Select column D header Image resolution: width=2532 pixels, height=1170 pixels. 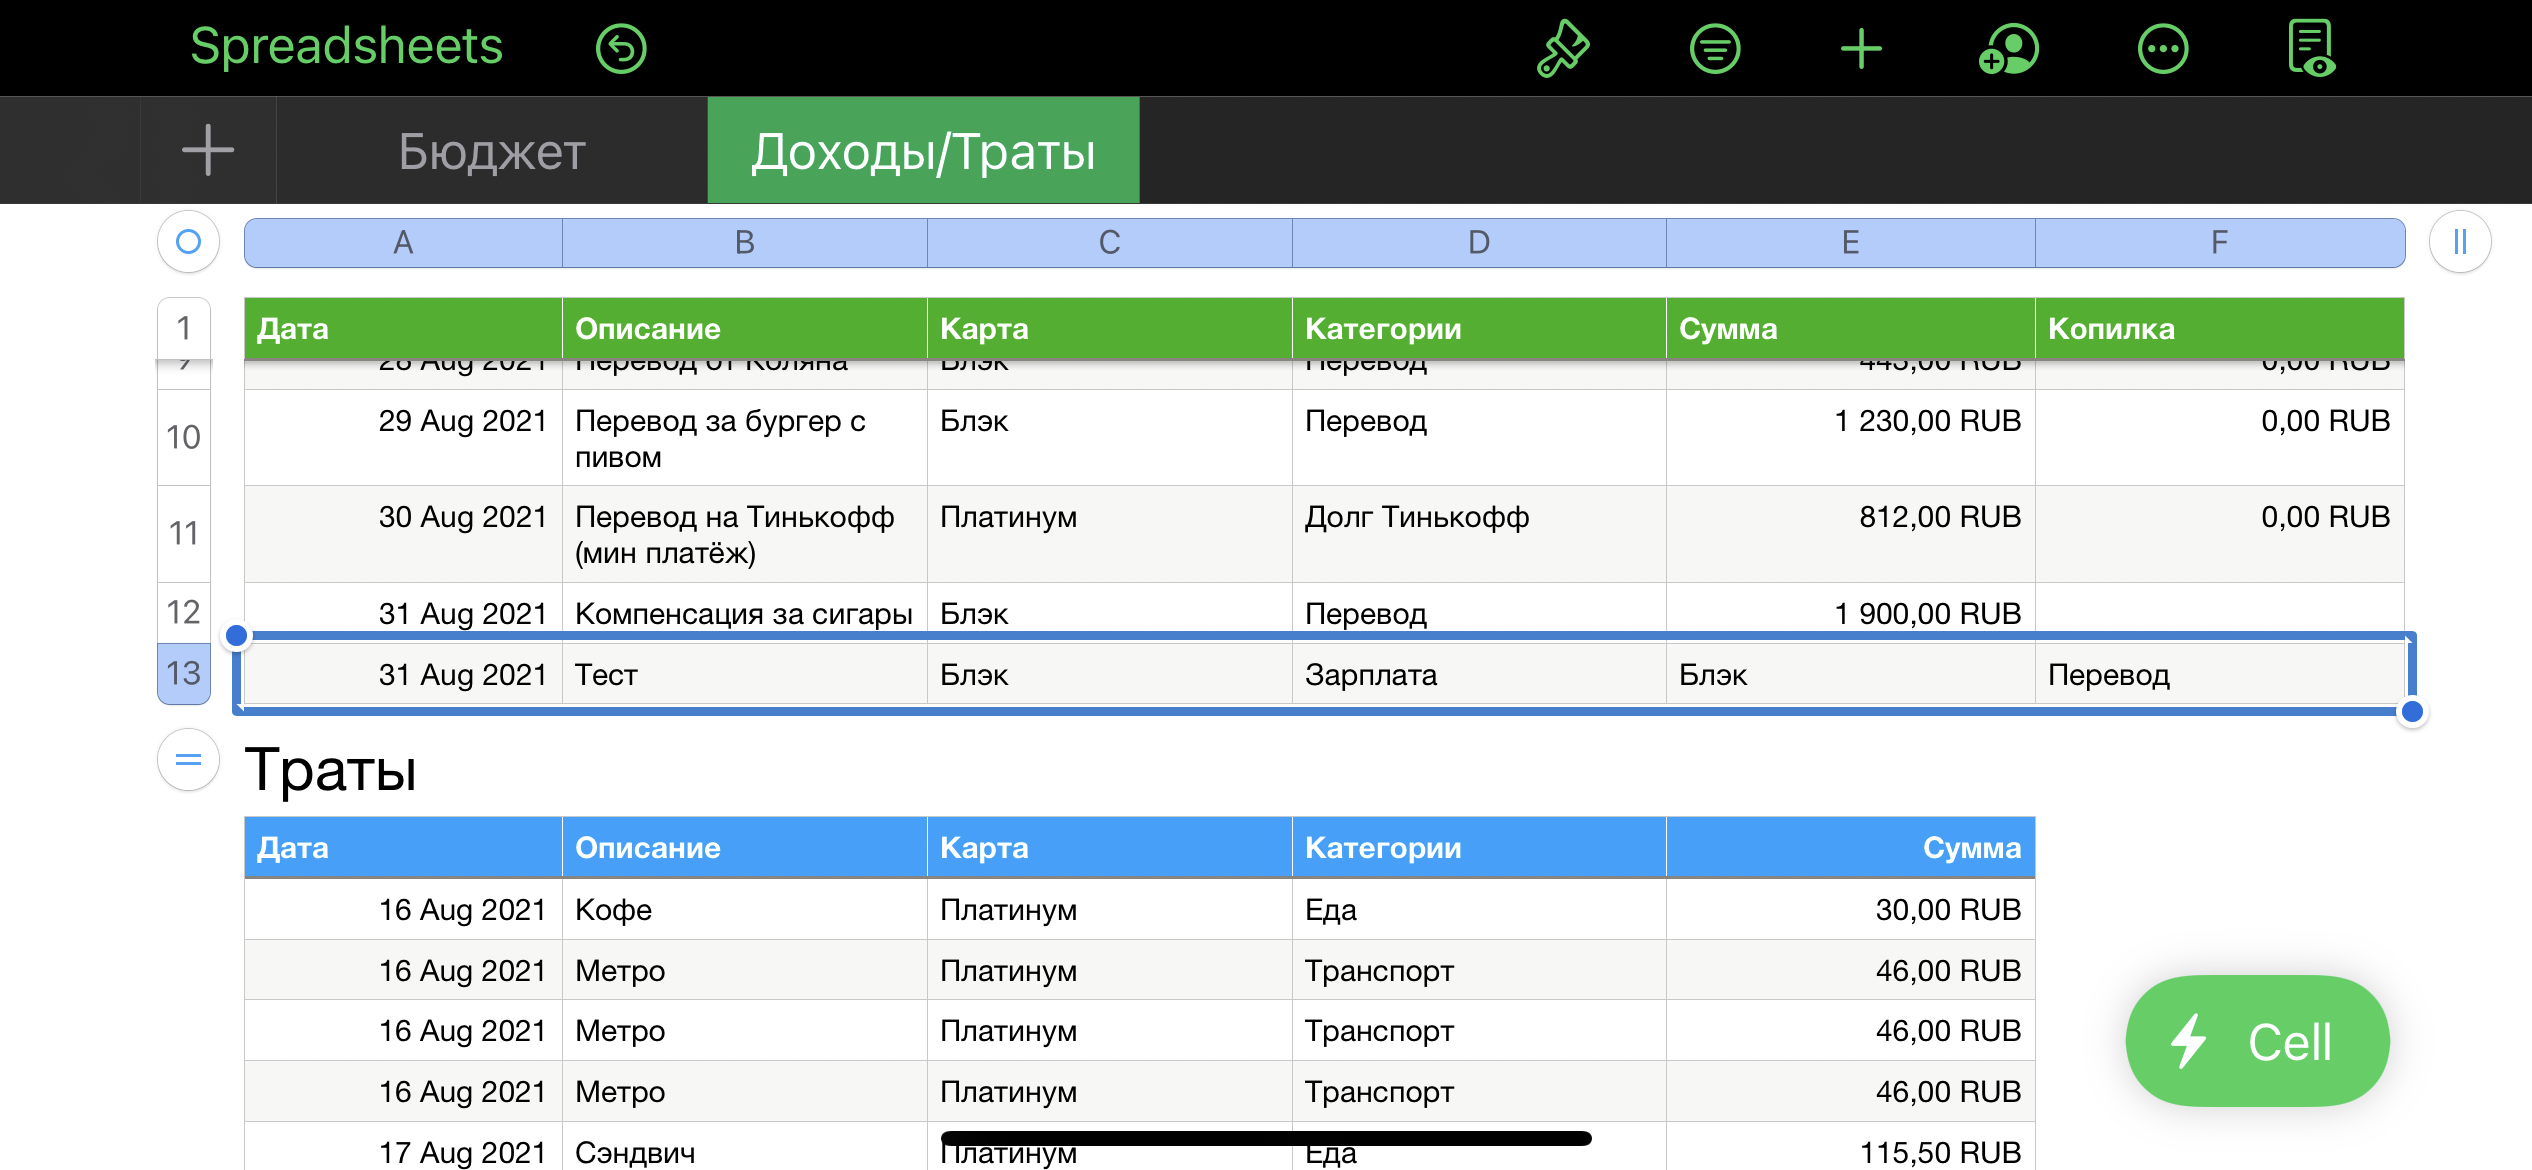[1478, 243]
